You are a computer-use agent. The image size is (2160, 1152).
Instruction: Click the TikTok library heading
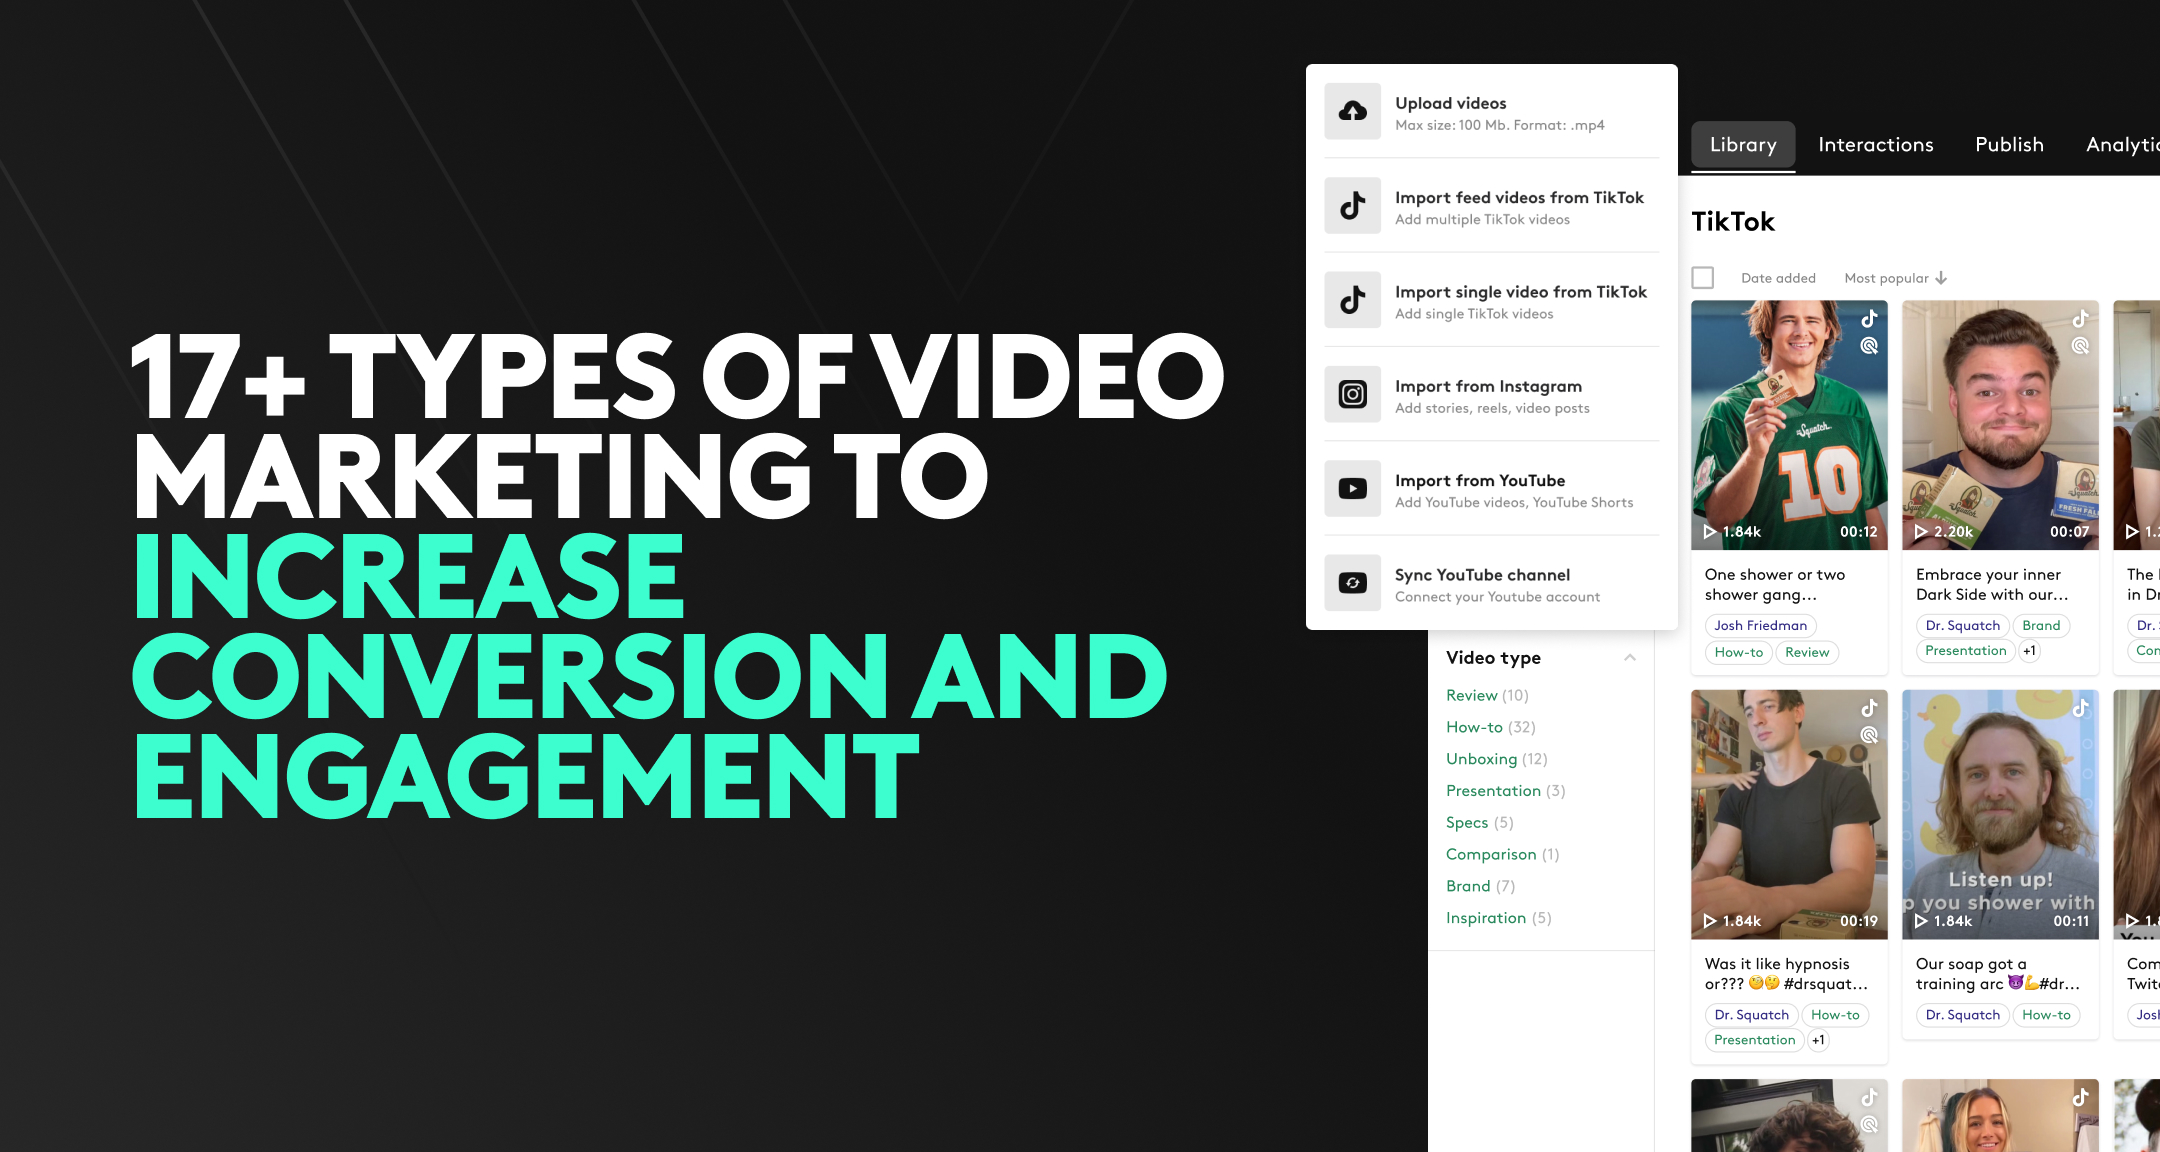click(1733, 221)
